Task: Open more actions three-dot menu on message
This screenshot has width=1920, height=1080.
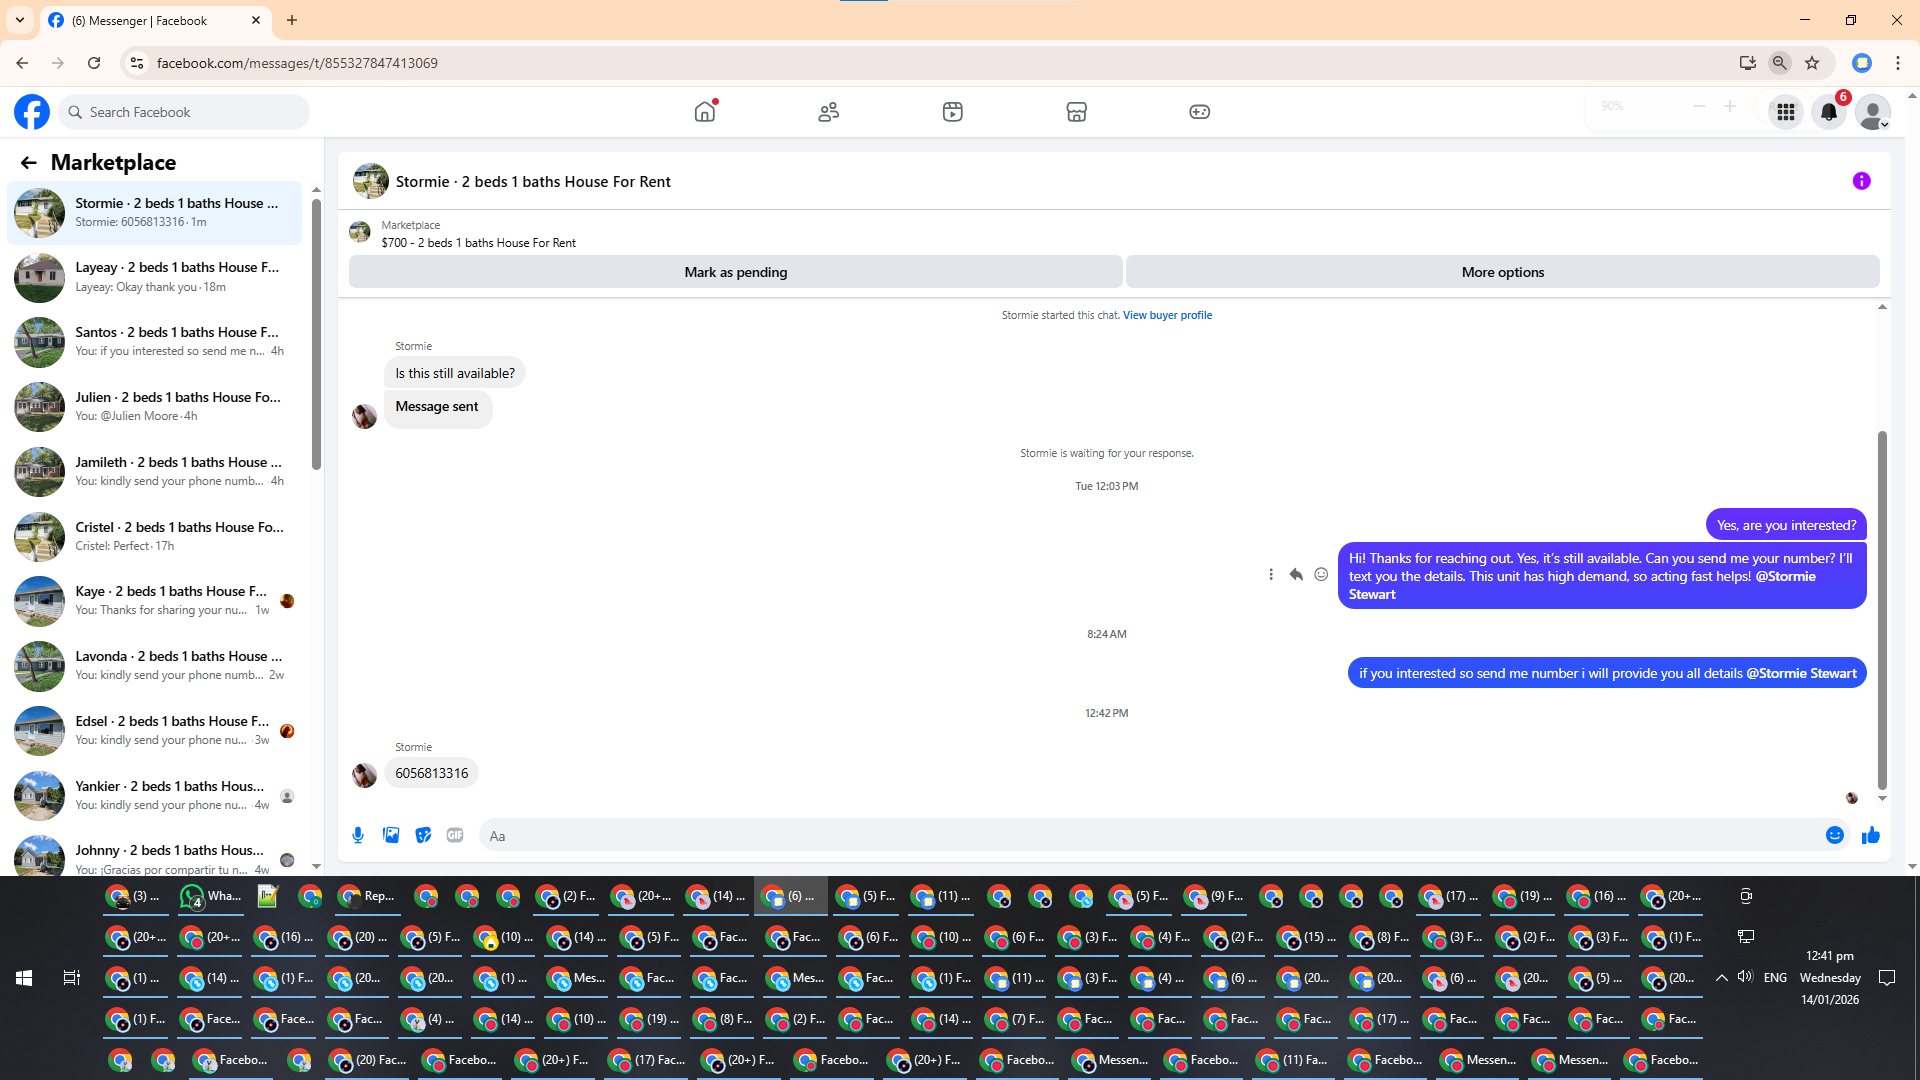Action: point(1271,575)
